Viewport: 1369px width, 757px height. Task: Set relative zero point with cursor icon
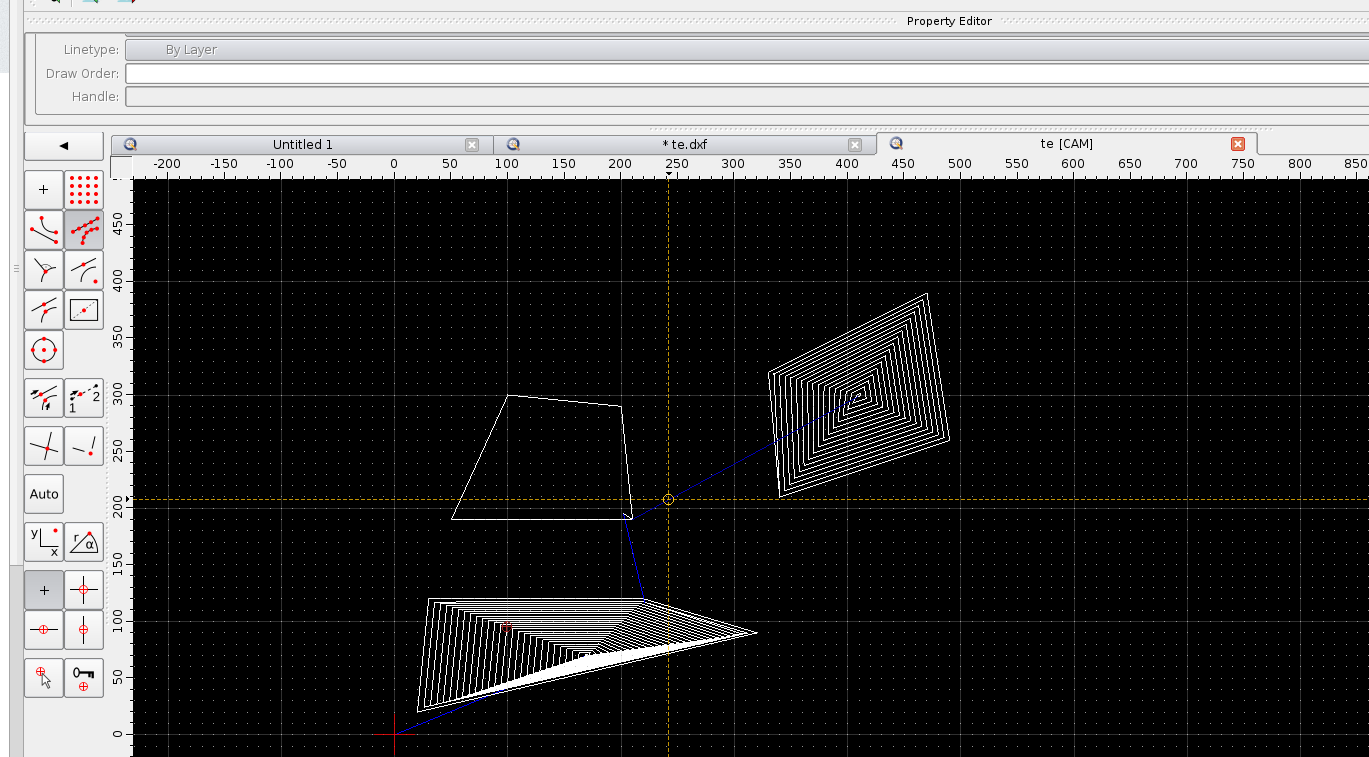click(x=44, y=678)
